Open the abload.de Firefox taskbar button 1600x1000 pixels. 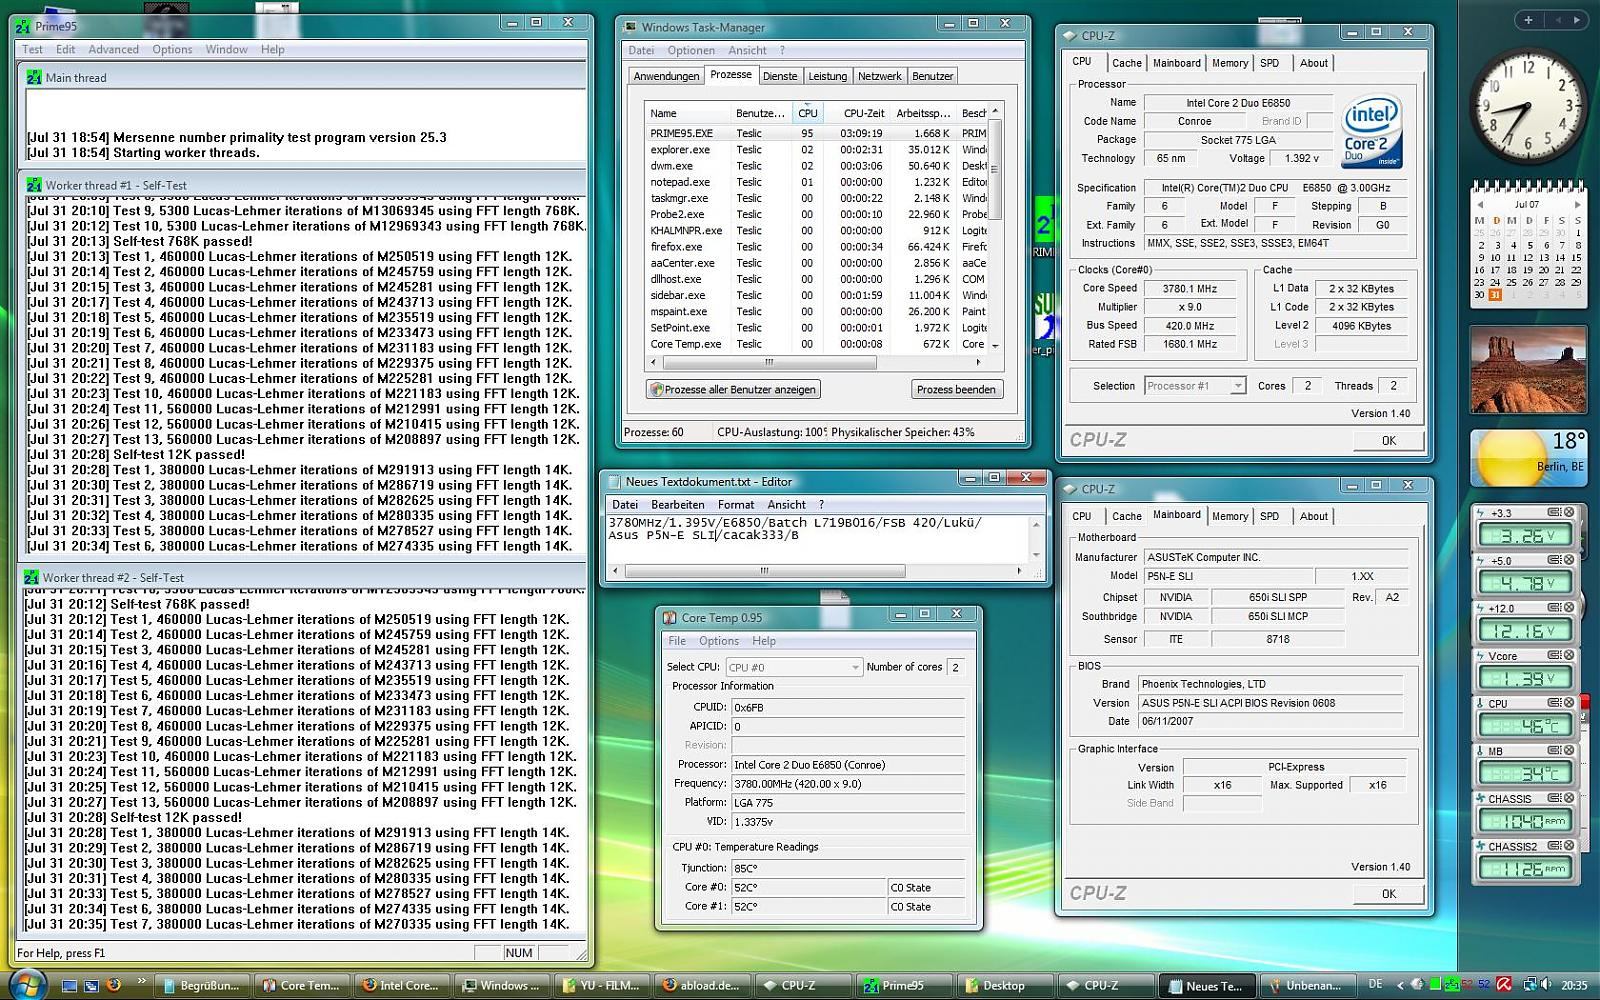pos(704,985)
